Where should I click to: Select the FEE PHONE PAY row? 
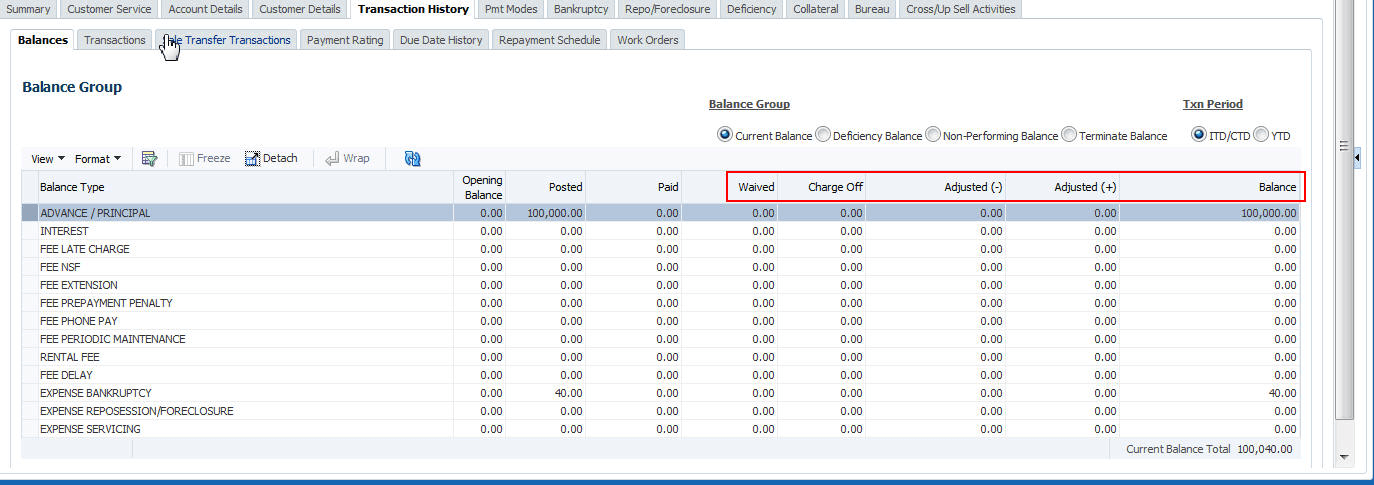(x=661, y=321)
